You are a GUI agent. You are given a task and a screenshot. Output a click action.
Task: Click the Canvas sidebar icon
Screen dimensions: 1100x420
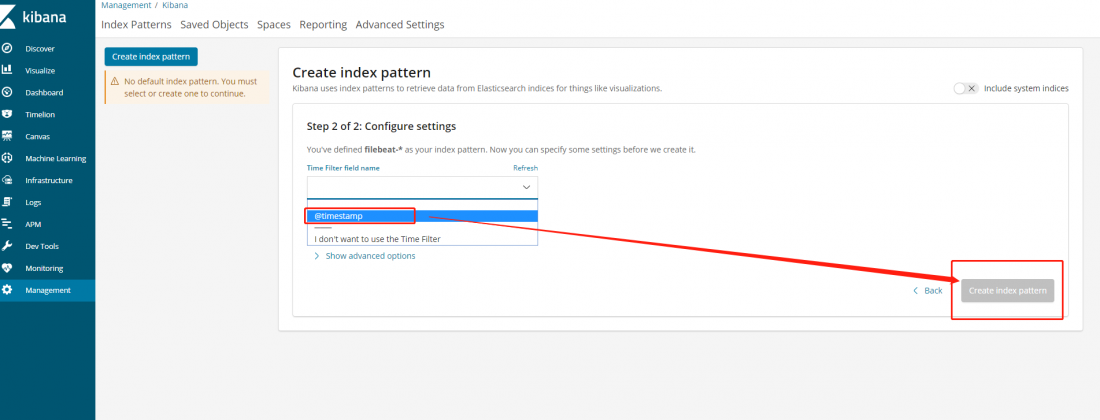pyautogui.click(x=7, y=136)
